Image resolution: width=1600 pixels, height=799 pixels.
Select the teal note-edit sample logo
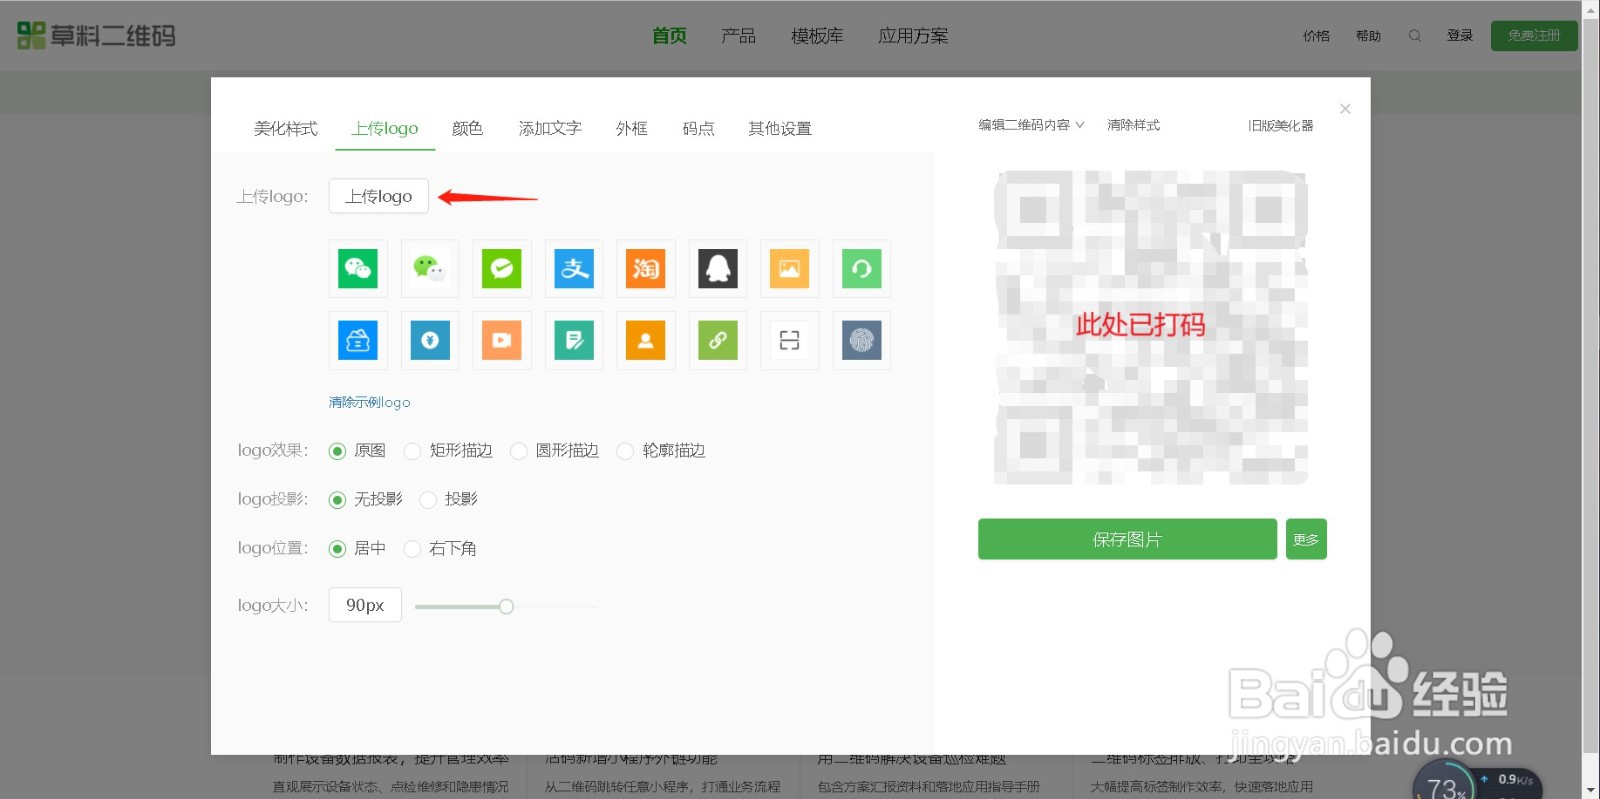[x=574, y=341]
